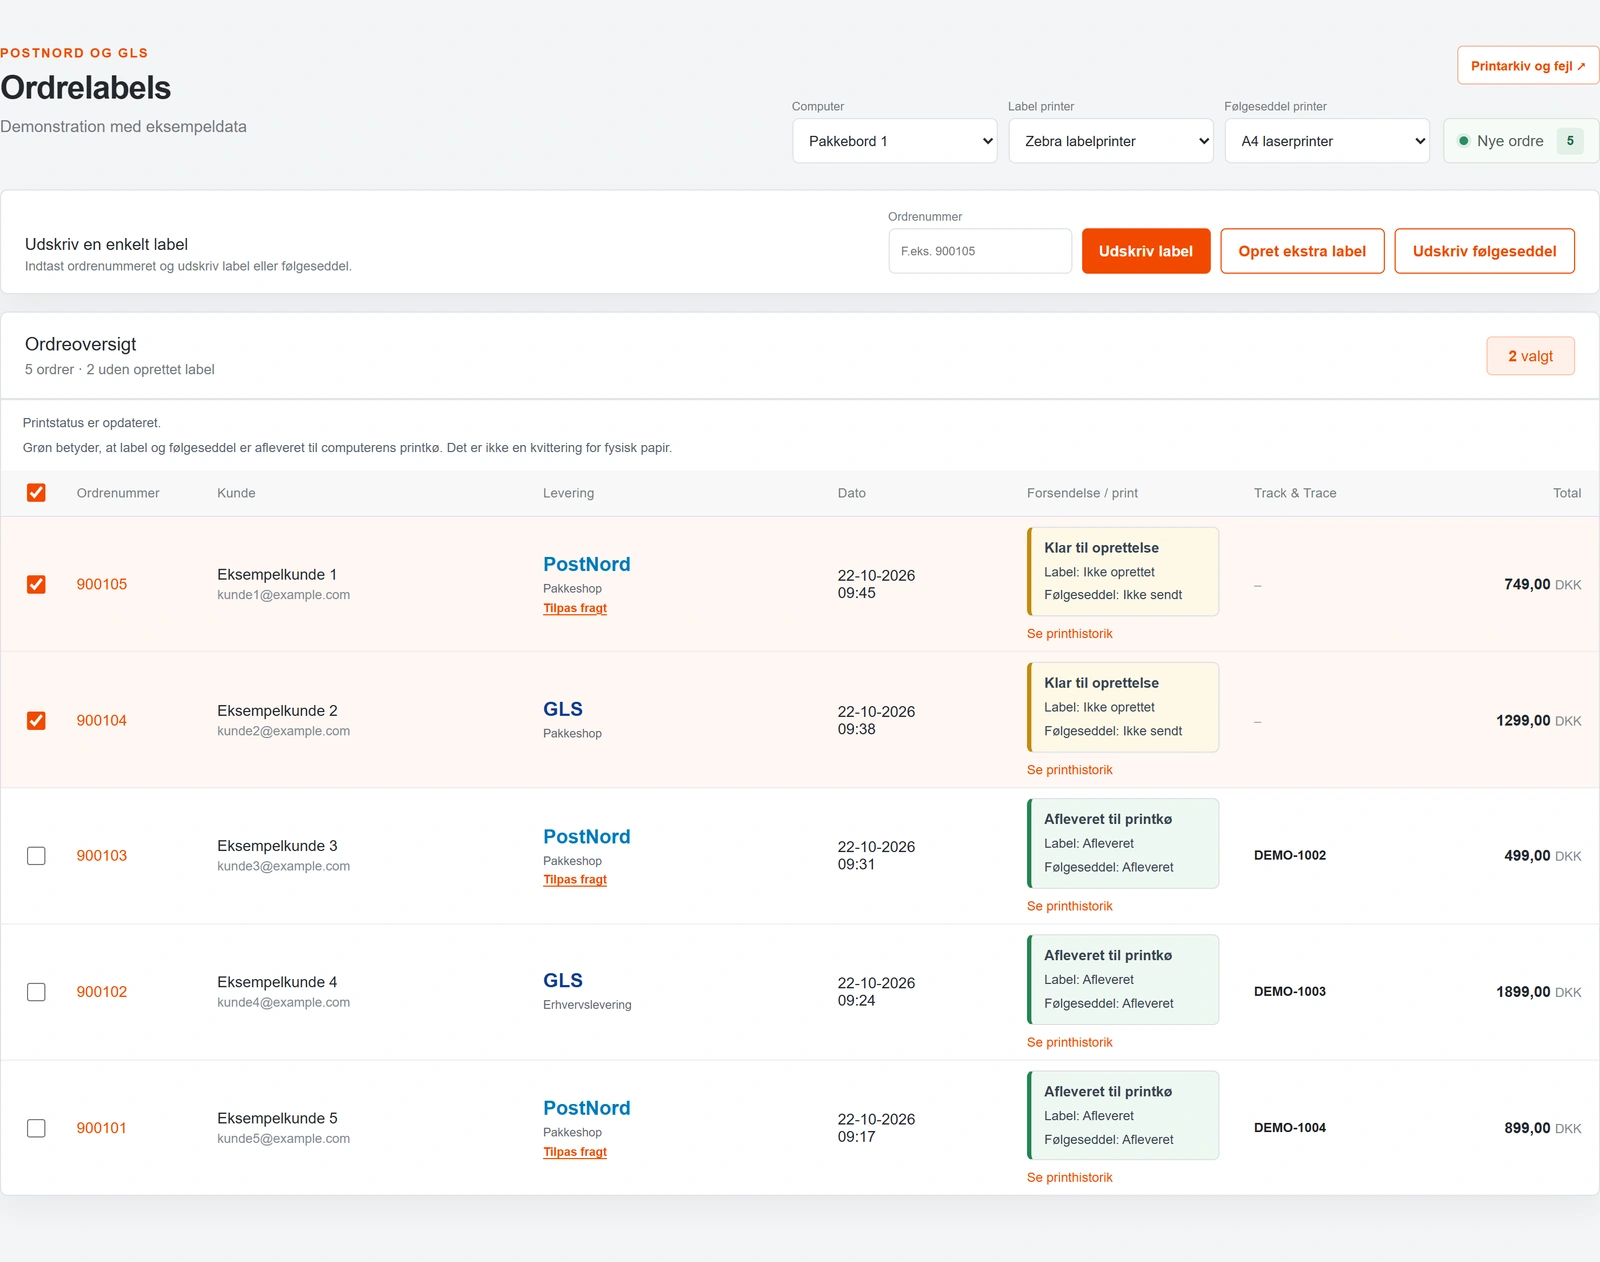Click tracking number DEMO-1003

coord(1290,992)
